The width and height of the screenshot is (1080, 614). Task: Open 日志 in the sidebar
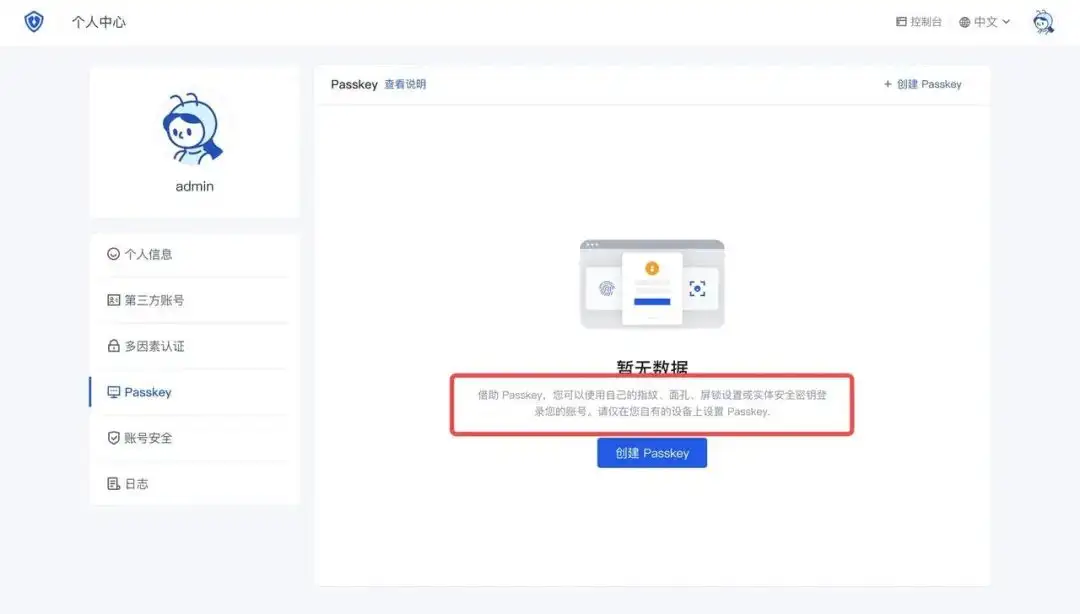tap(194, 484)
